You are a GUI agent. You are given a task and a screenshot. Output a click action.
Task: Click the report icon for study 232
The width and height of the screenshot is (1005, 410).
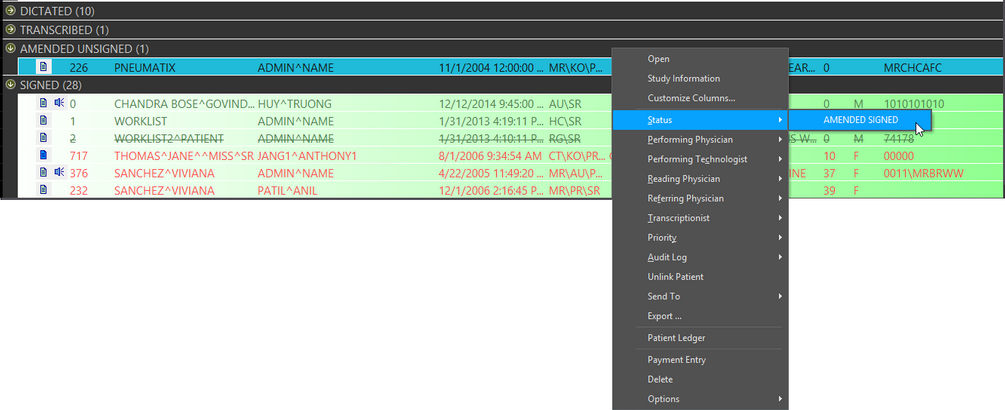pos(43,190)
